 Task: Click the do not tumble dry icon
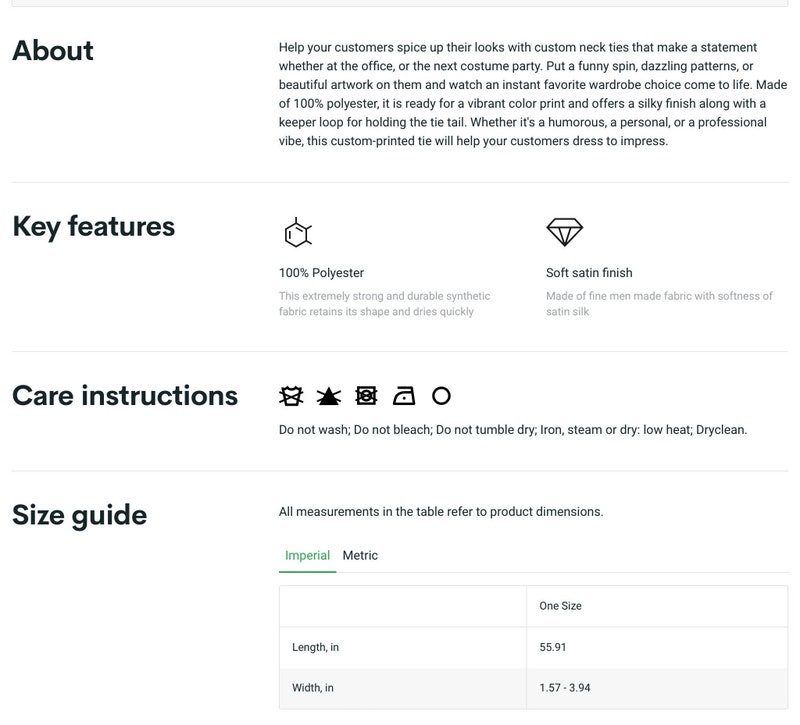(x=366, y=396)
